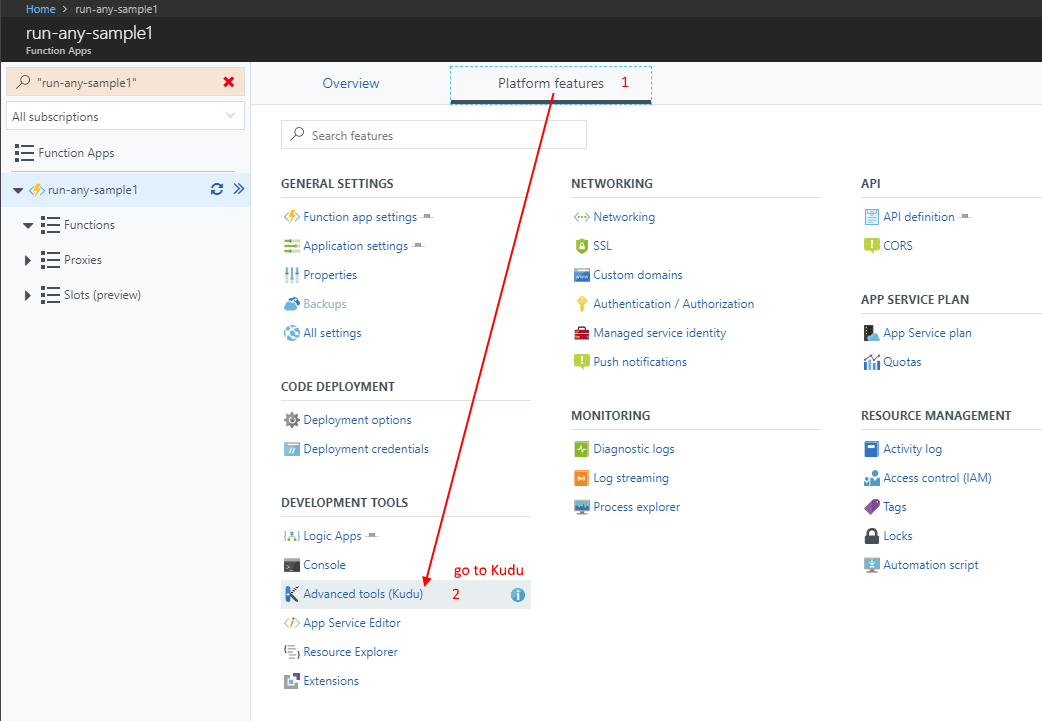
Task: Clear the search filter with red X
Action: click(x=229, y=82)
